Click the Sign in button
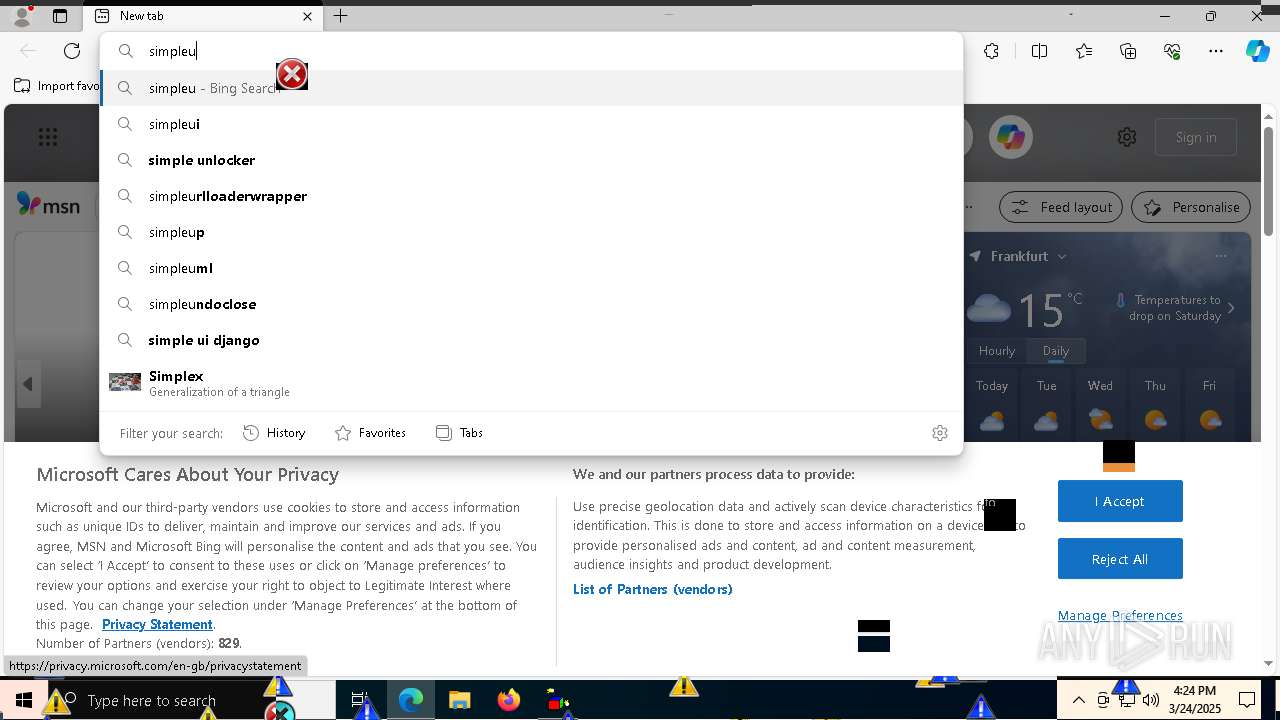Image resolution: width=1280 pixels, height=720 pixels. coord(1196,137)
